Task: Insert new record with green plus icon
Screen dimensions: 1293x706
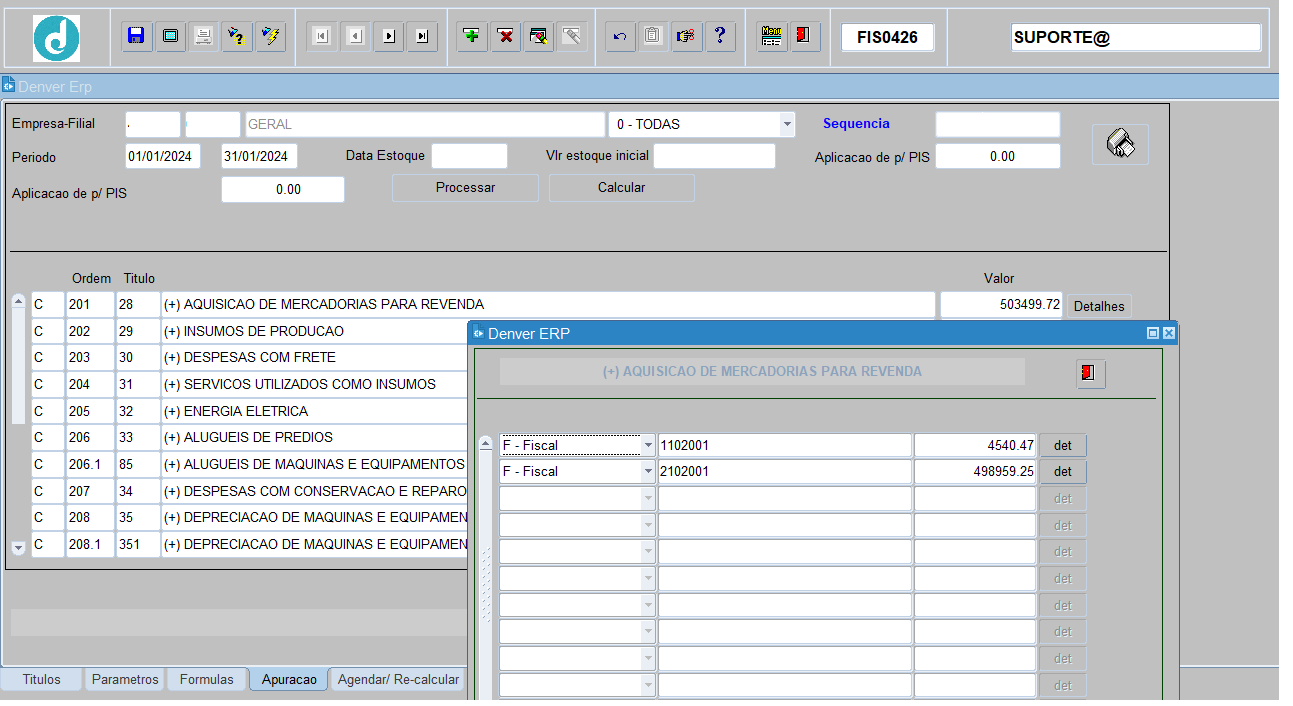Action: click(x=472, y=37)
